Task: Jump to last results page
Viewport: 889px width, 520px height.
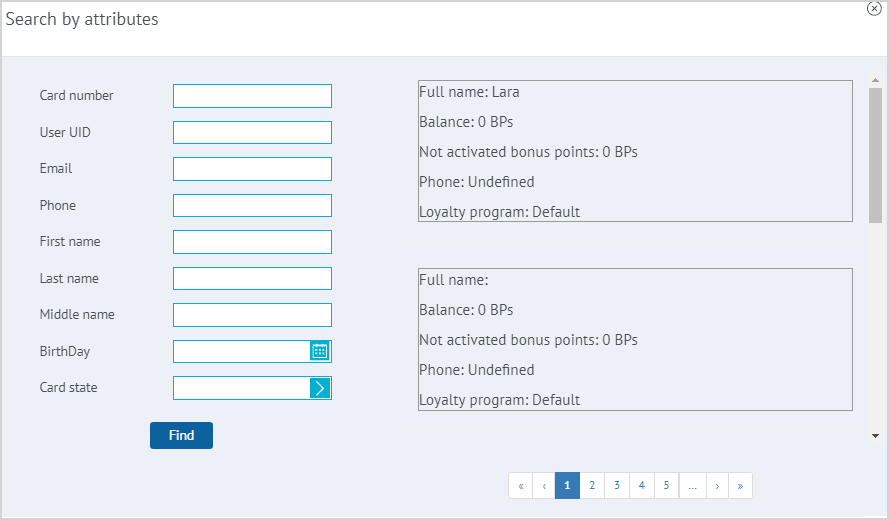Action: [x=740, y=486]
